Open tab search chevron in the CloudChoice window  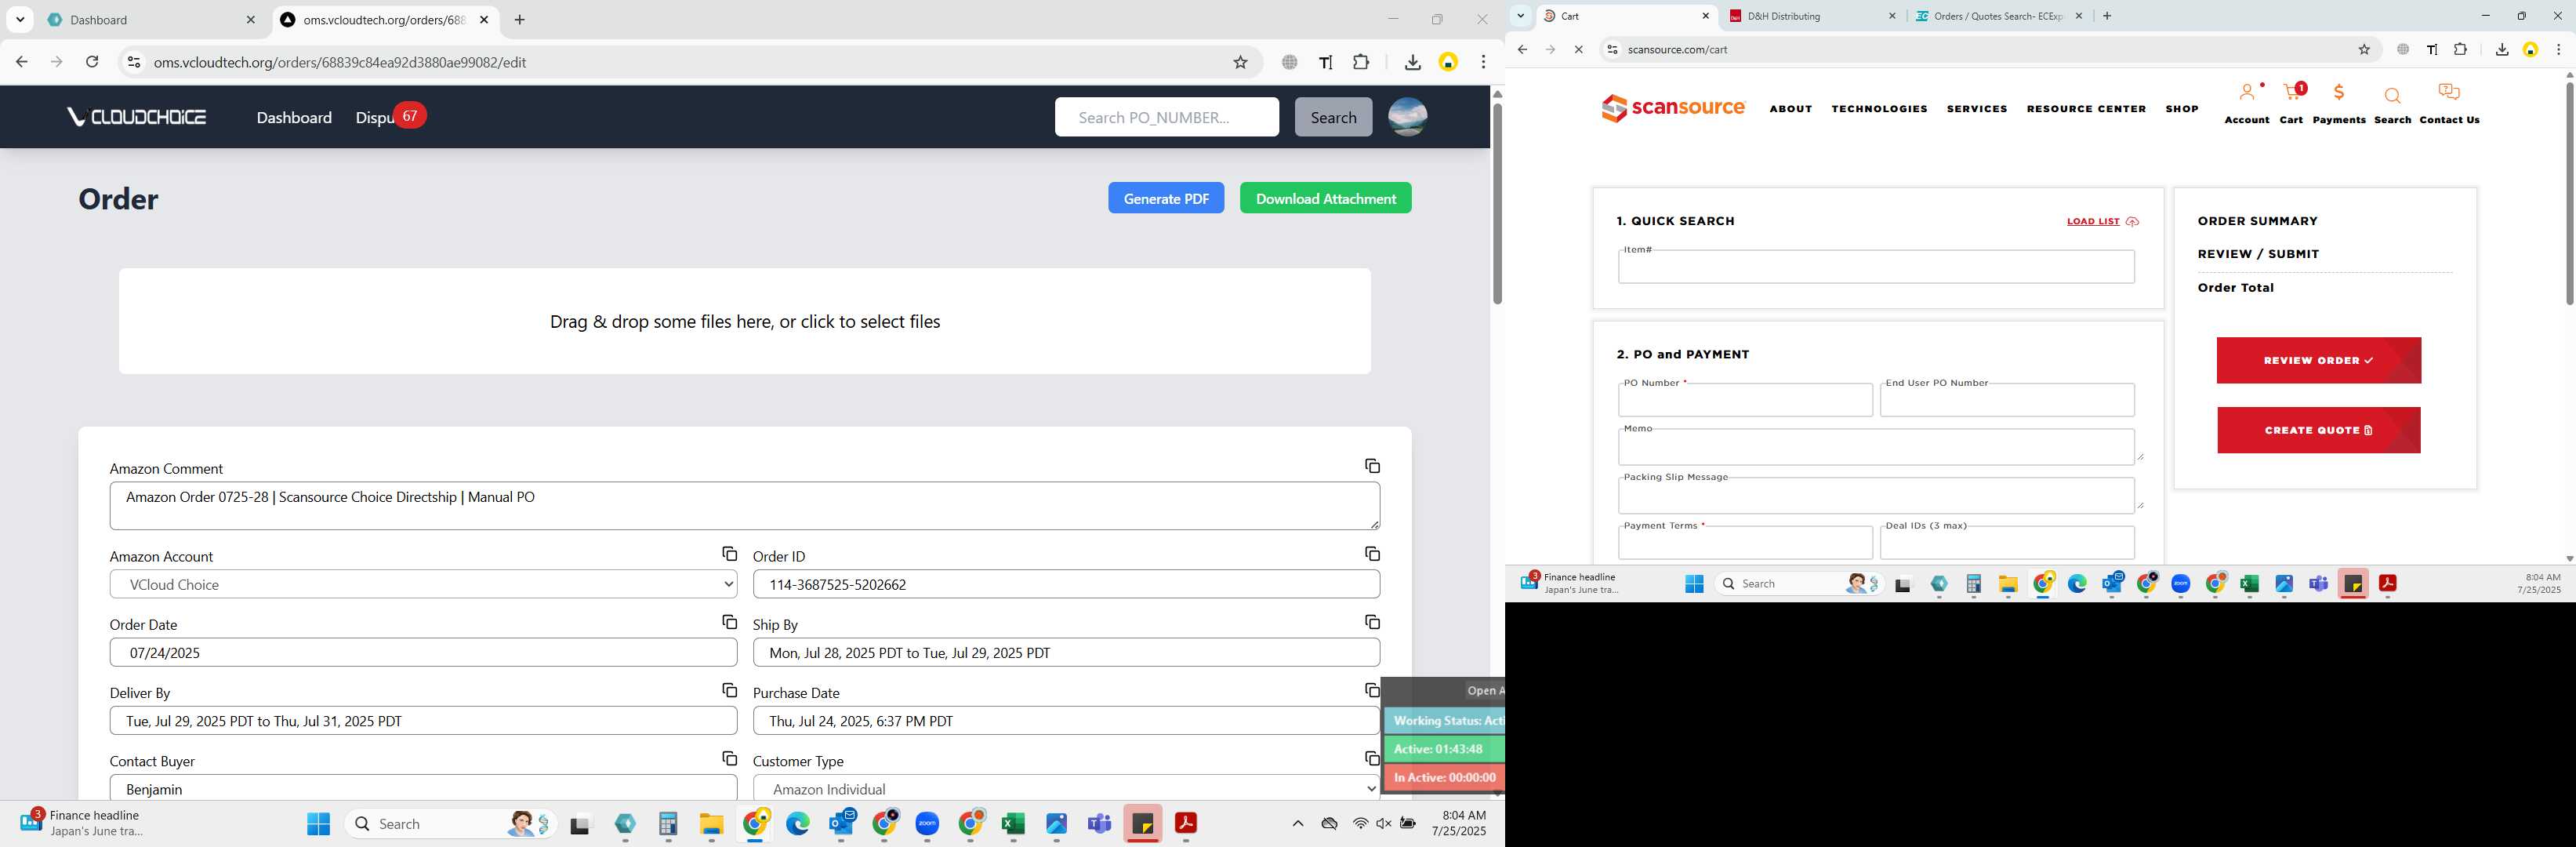pyautogui.click(x=20, y=20)
